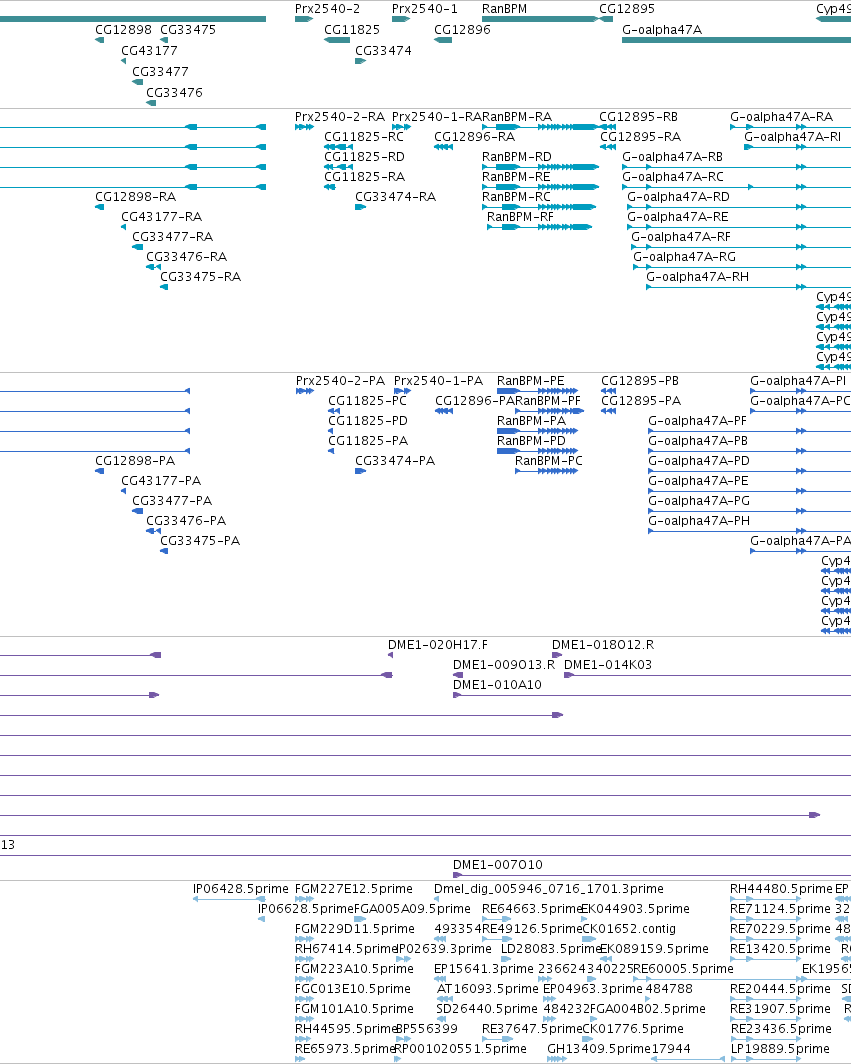Click transcript G-oalpha47A-RF
The image size is (851, 1064).
coord(681,237)
